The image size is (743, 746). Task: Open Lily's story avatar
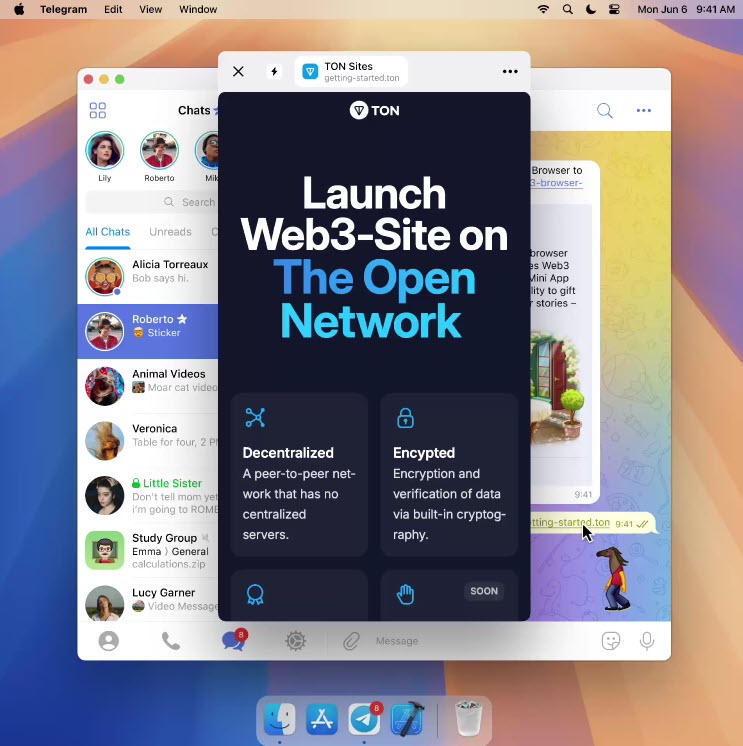pos(105,151)
